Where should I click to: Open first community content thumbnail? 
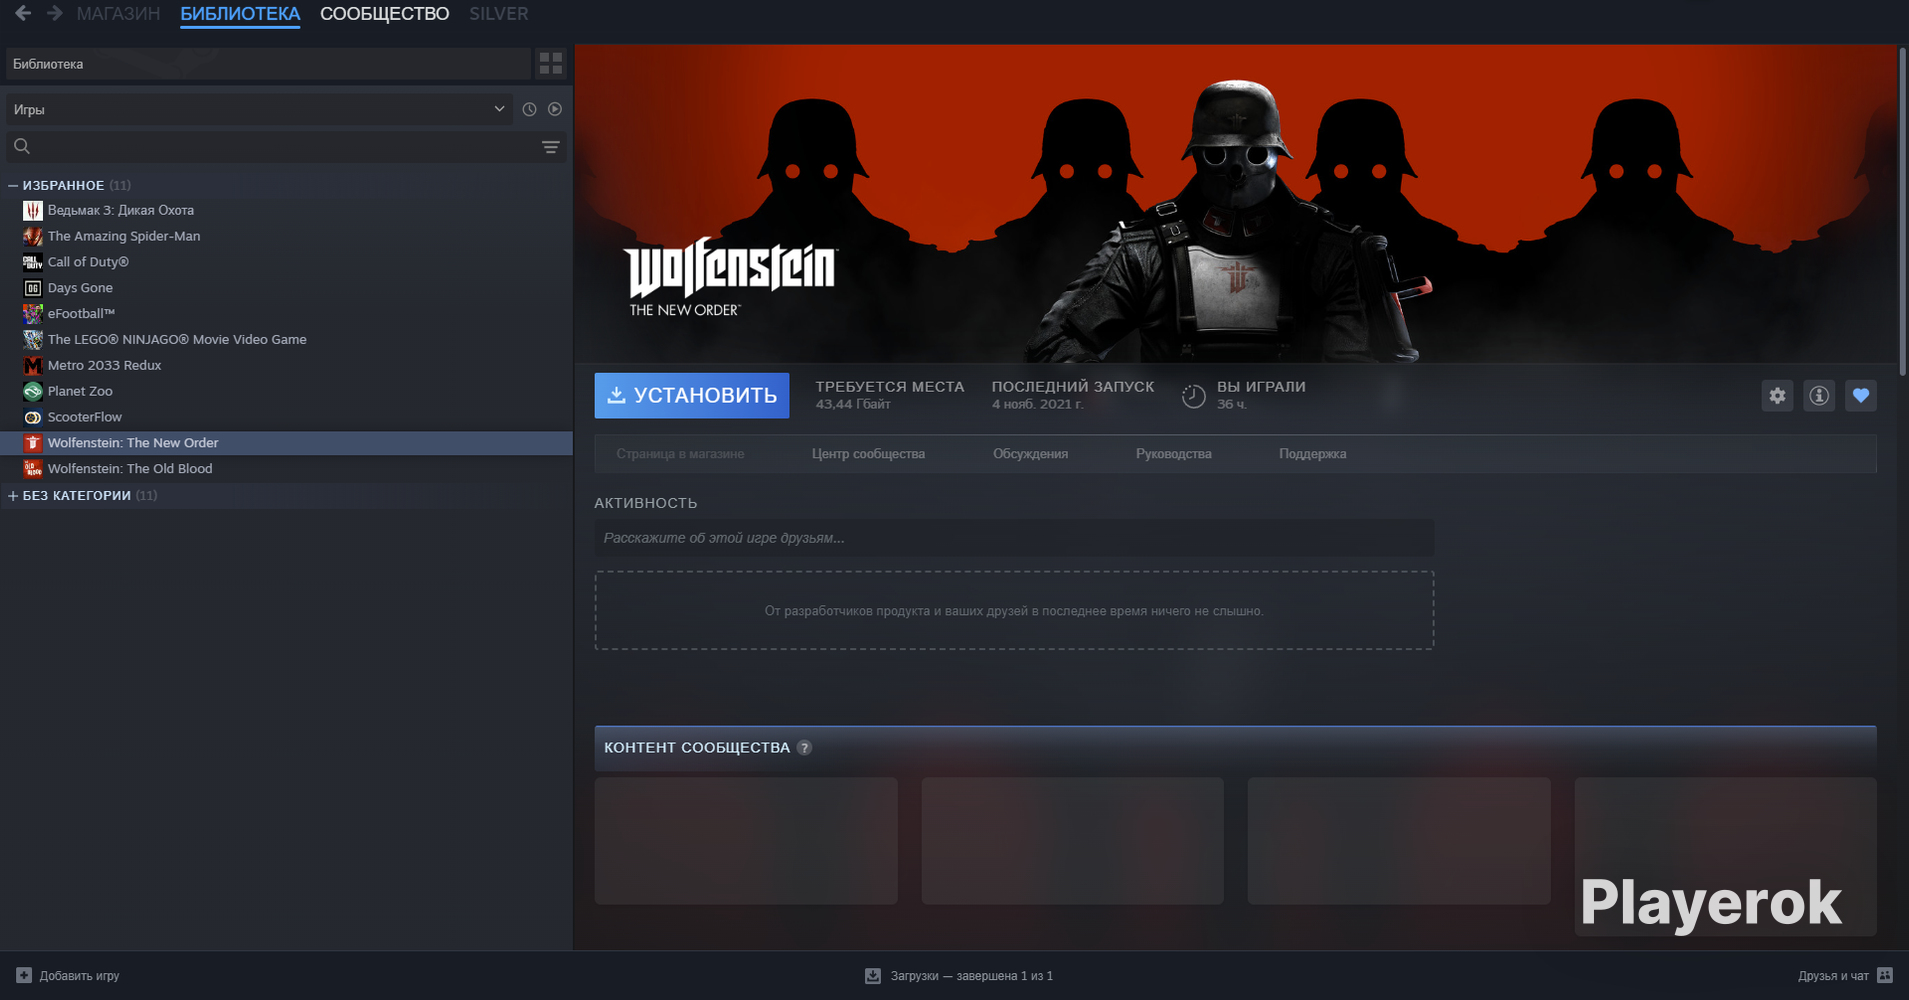[746, 841]
